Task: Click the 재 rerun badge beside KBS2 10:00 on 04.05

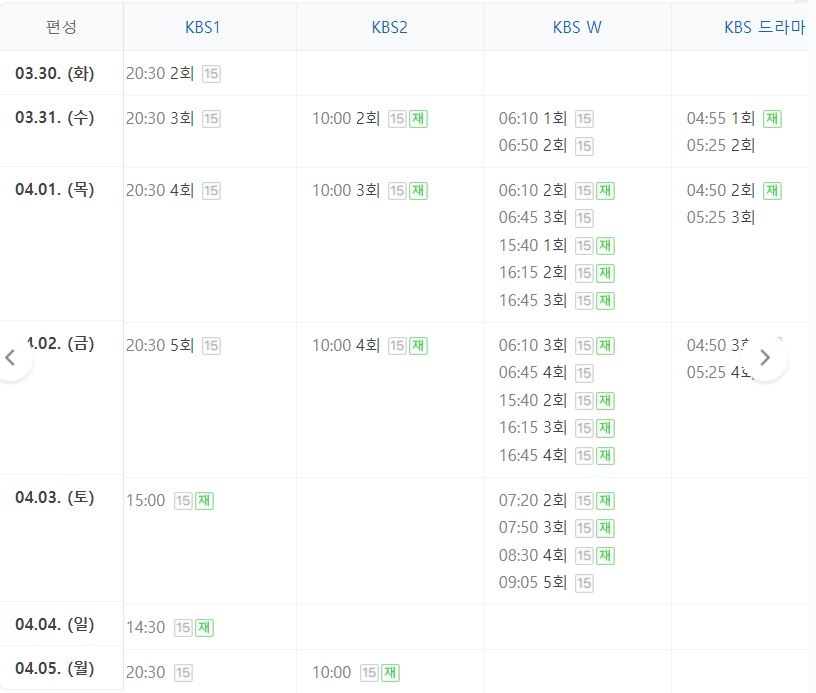Action: click(x=390, y=673)
